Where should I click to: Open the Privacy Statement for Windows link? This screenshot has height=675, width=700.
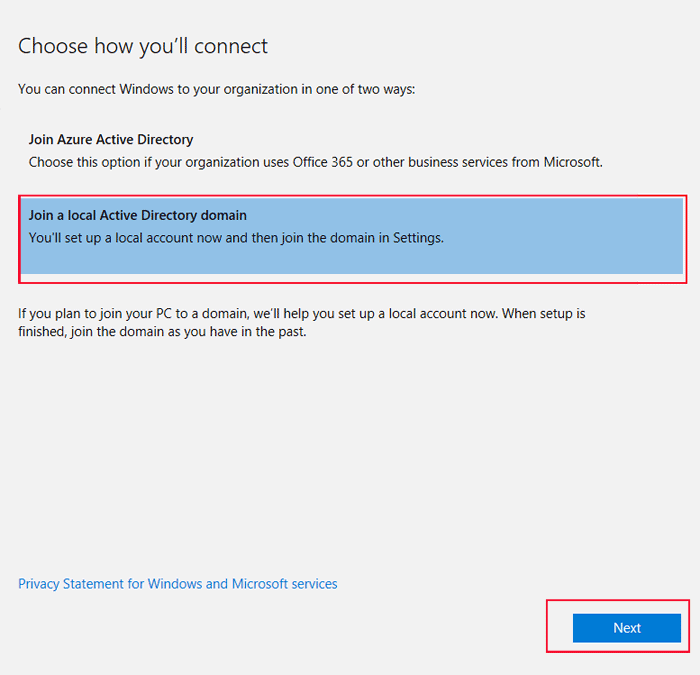click(x=178, y=584)
